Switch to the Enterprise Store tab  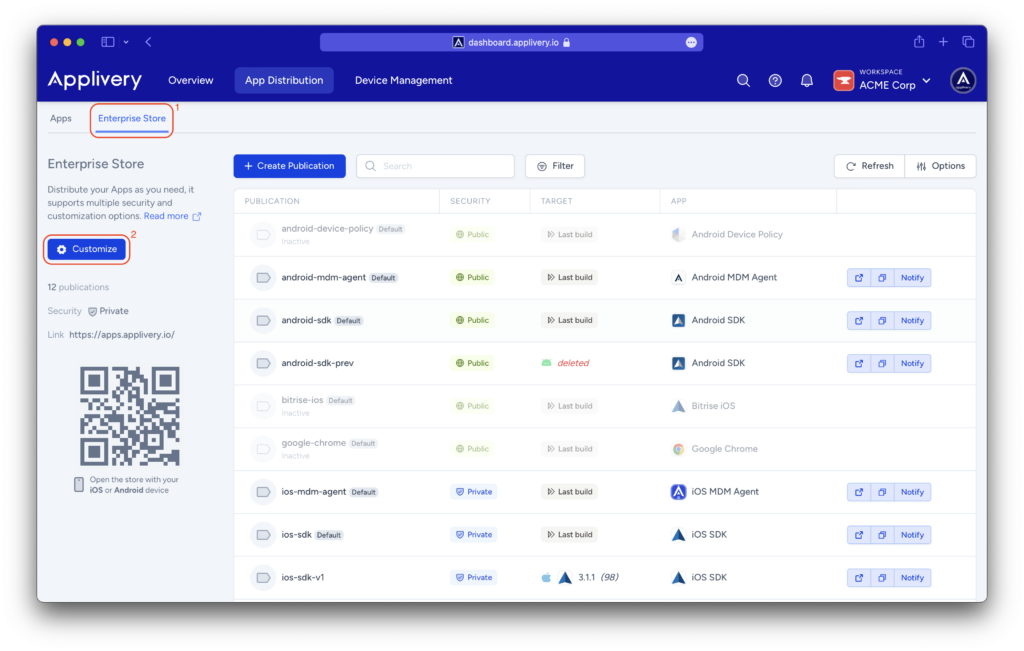(x=132, y=118)
